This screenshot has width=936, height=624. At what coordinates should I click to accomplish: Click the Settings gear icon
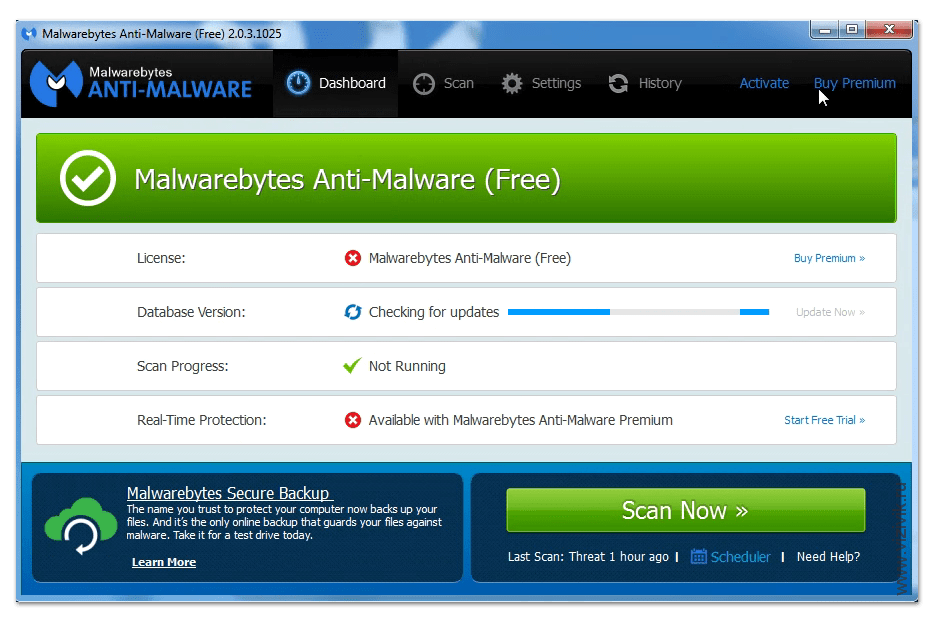pyautogui.click(x=512, y=84)
